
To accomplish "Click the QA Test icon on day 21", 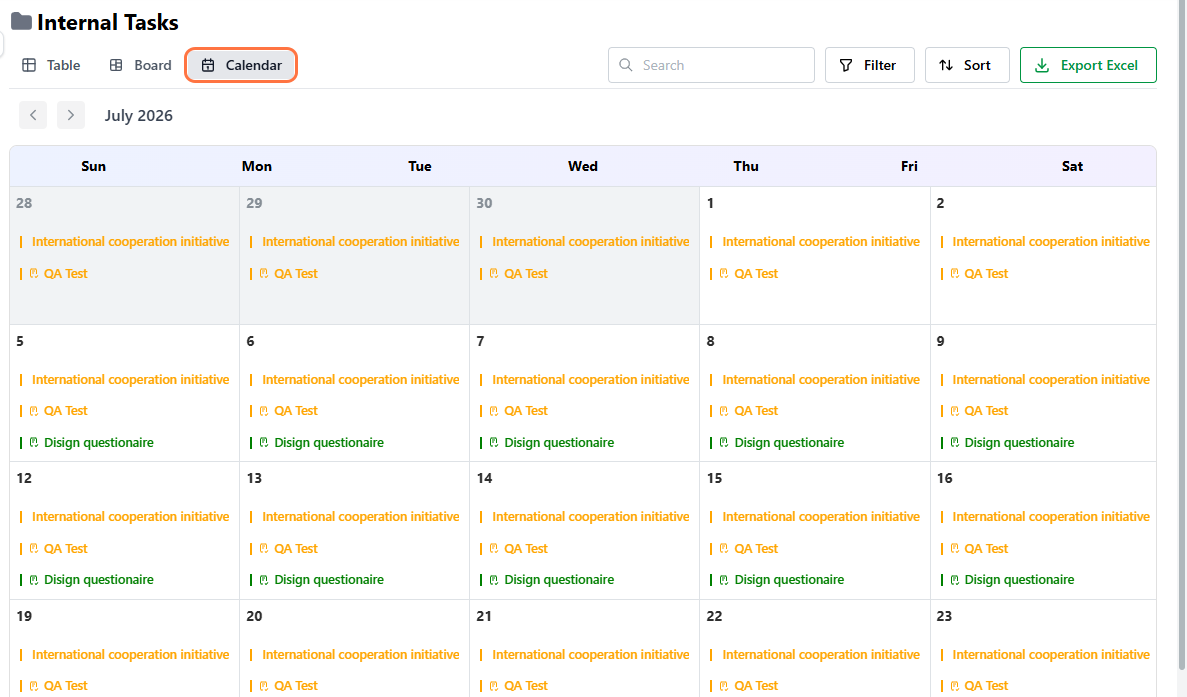I will click(494, 686).
